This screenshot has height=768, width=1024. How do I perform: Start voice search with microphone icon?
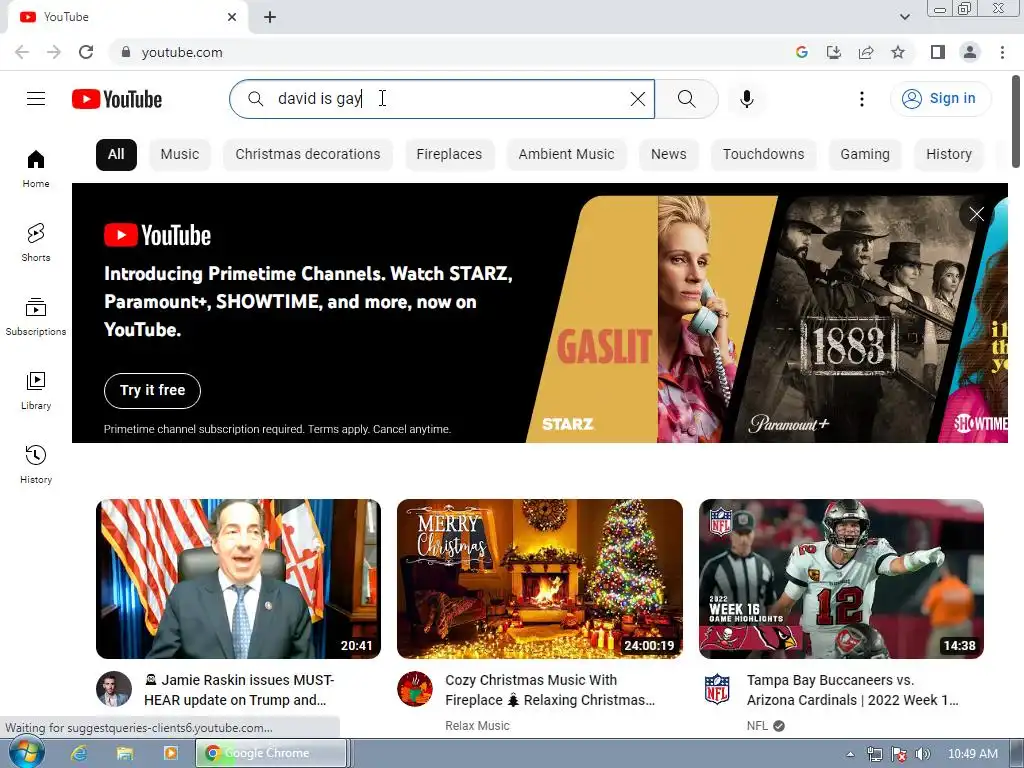click(747, 99)
